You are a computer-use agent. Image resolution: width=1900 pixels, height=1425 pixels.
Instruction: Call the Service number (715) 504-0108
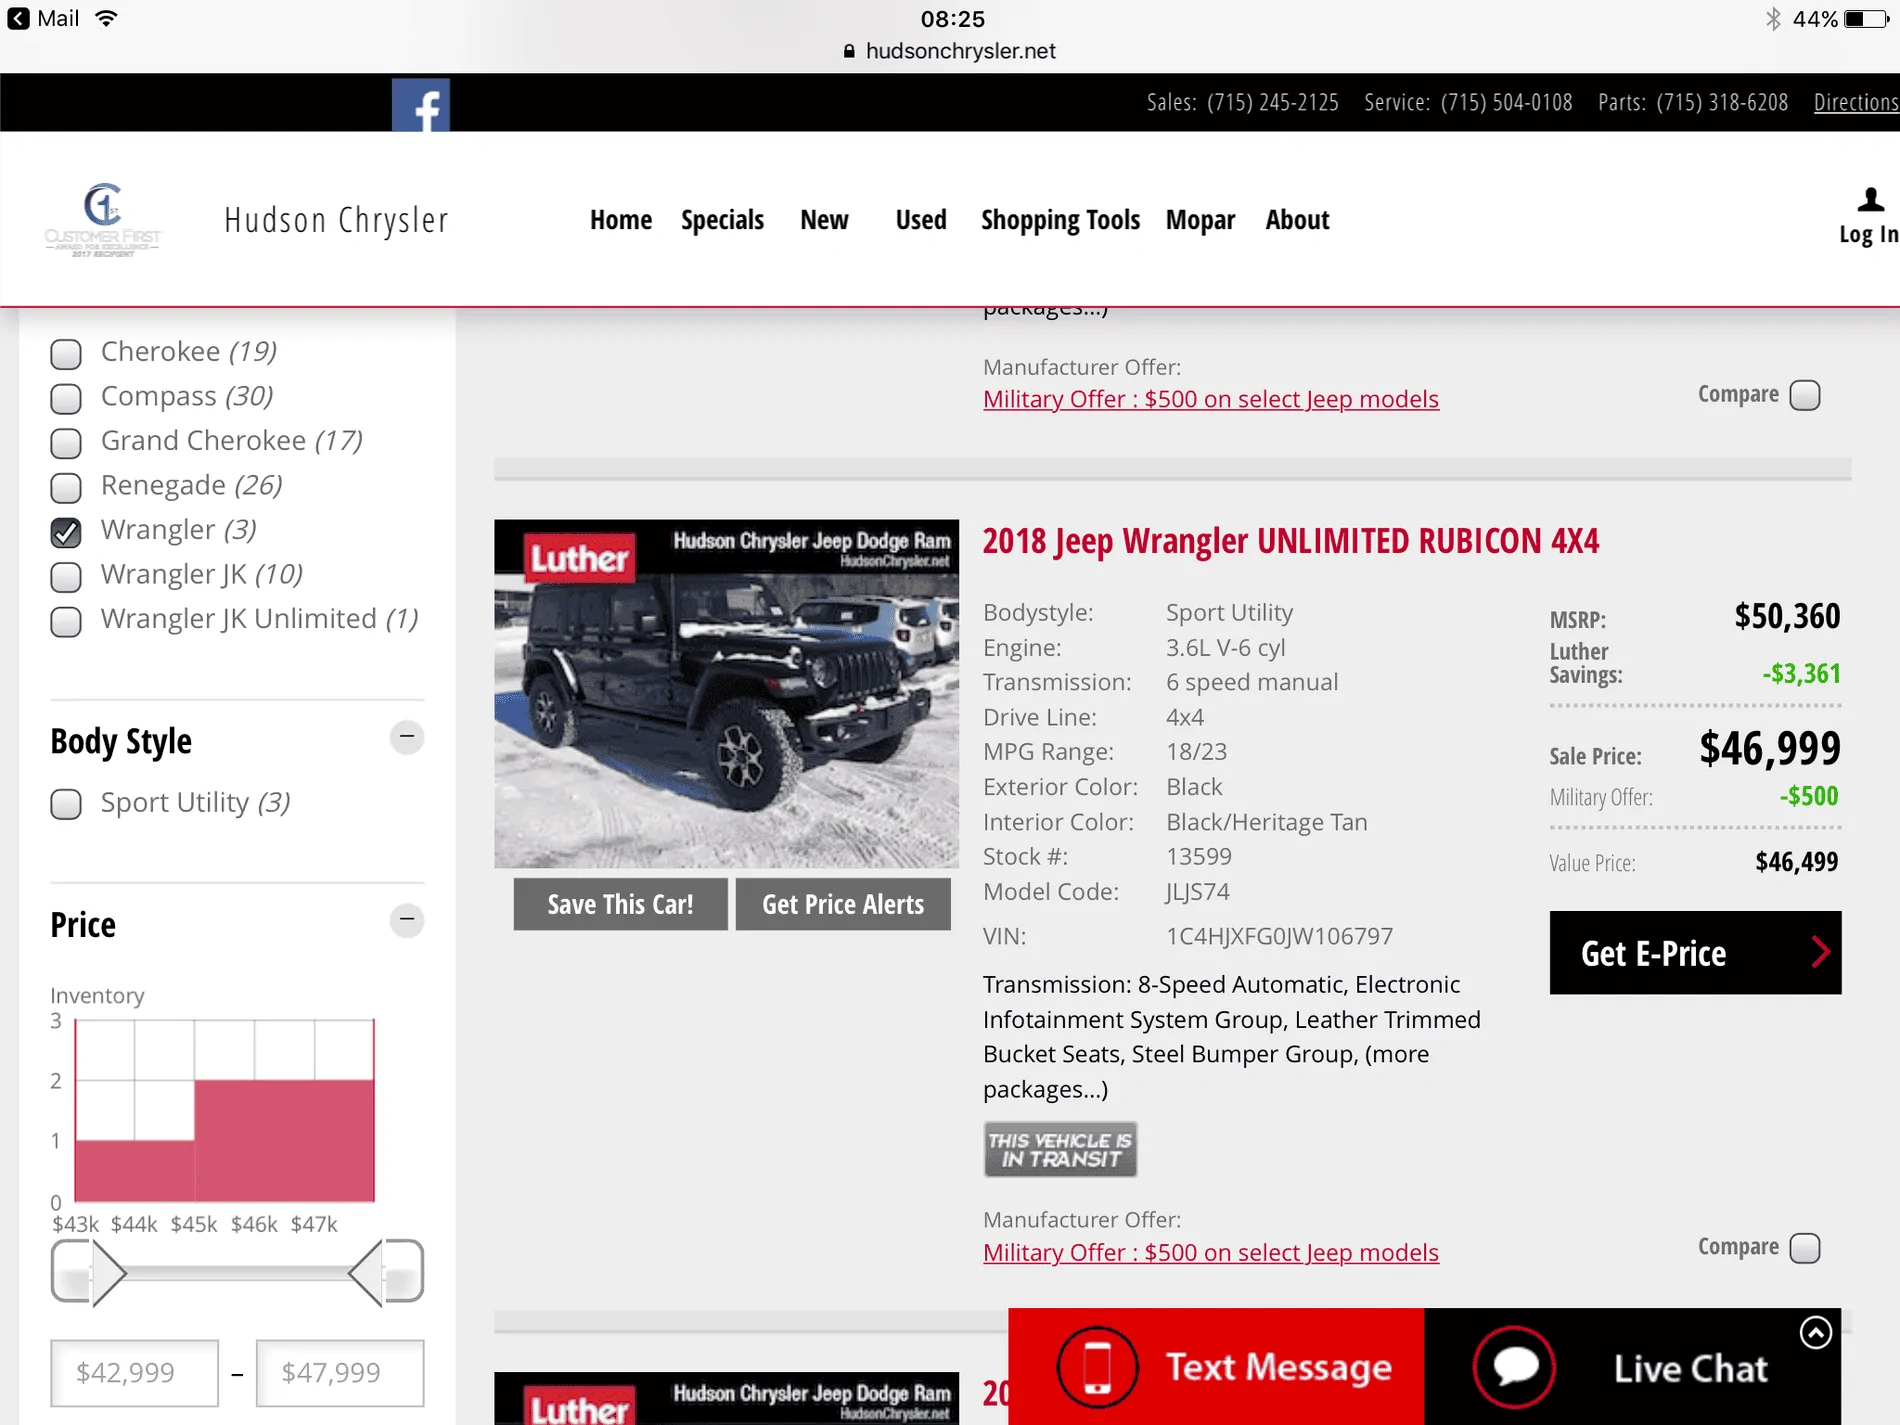(1506, 102)
